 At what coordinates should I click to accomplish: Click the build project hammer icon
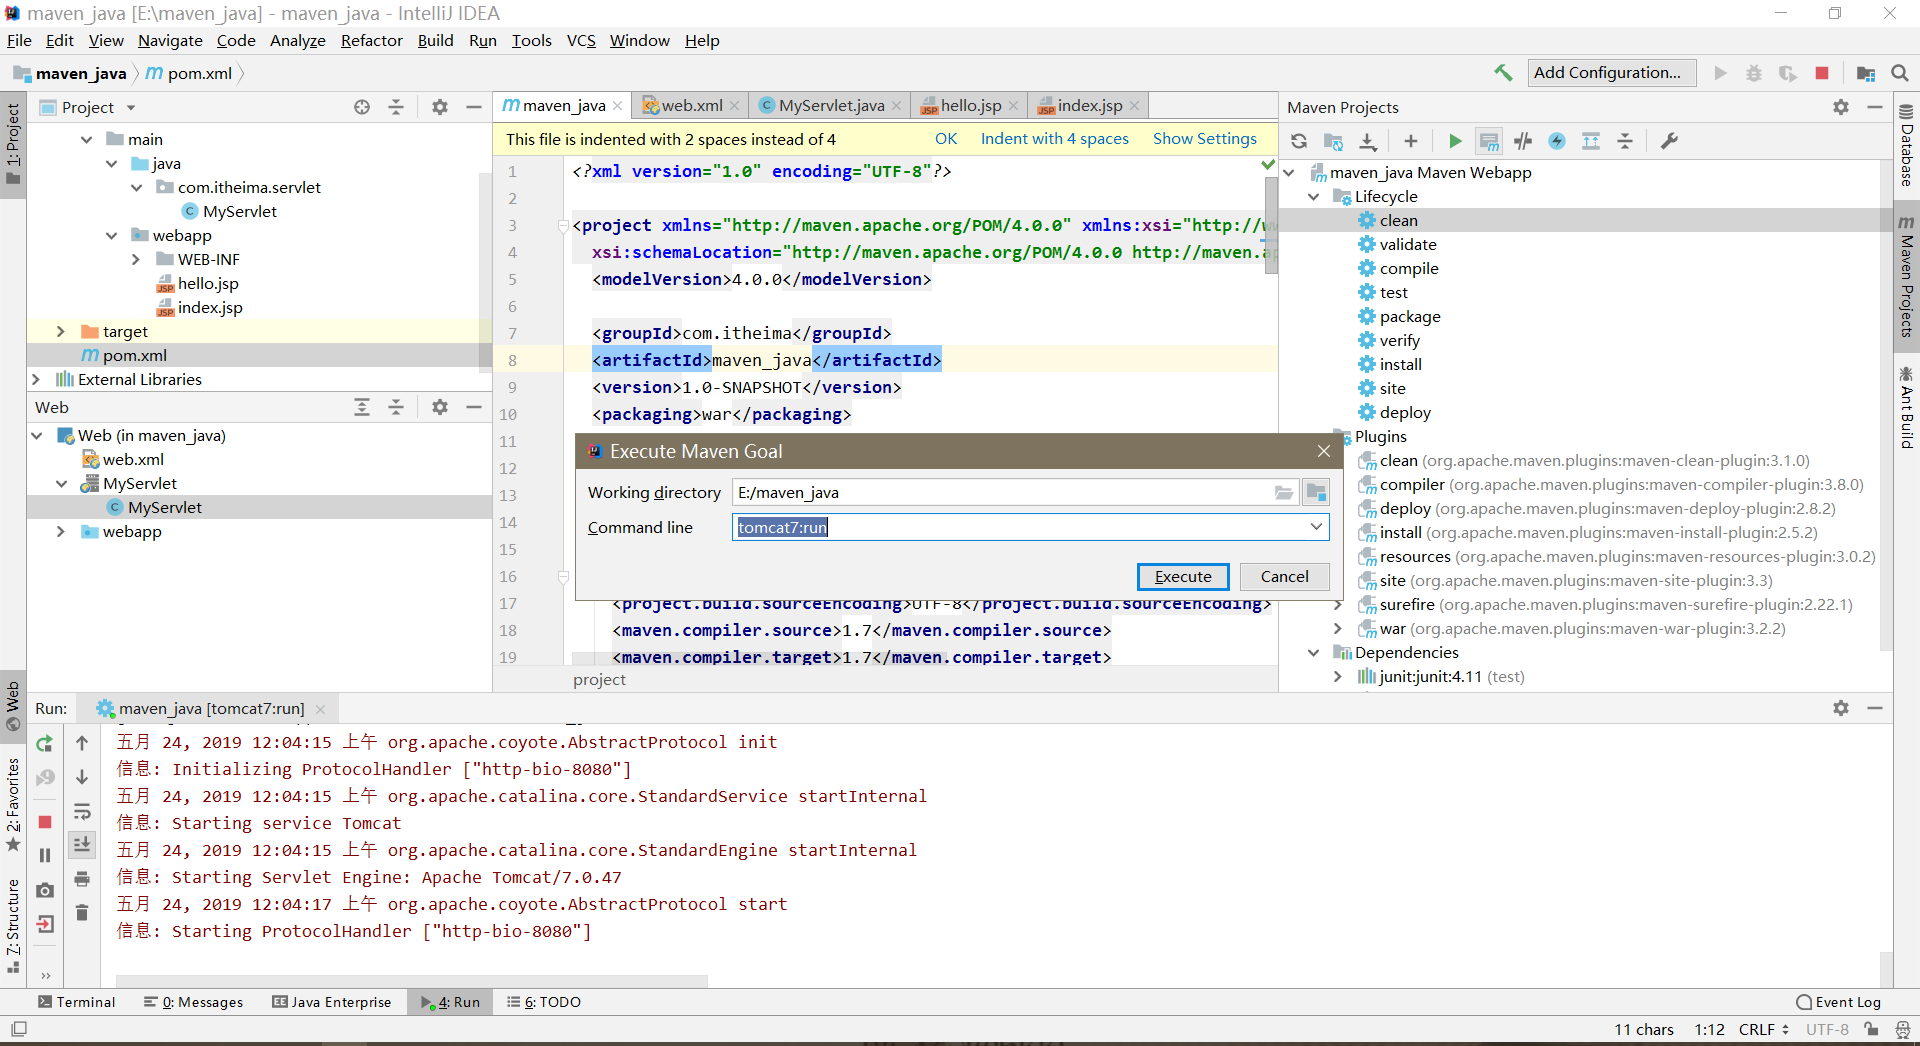coord(1503,73)
